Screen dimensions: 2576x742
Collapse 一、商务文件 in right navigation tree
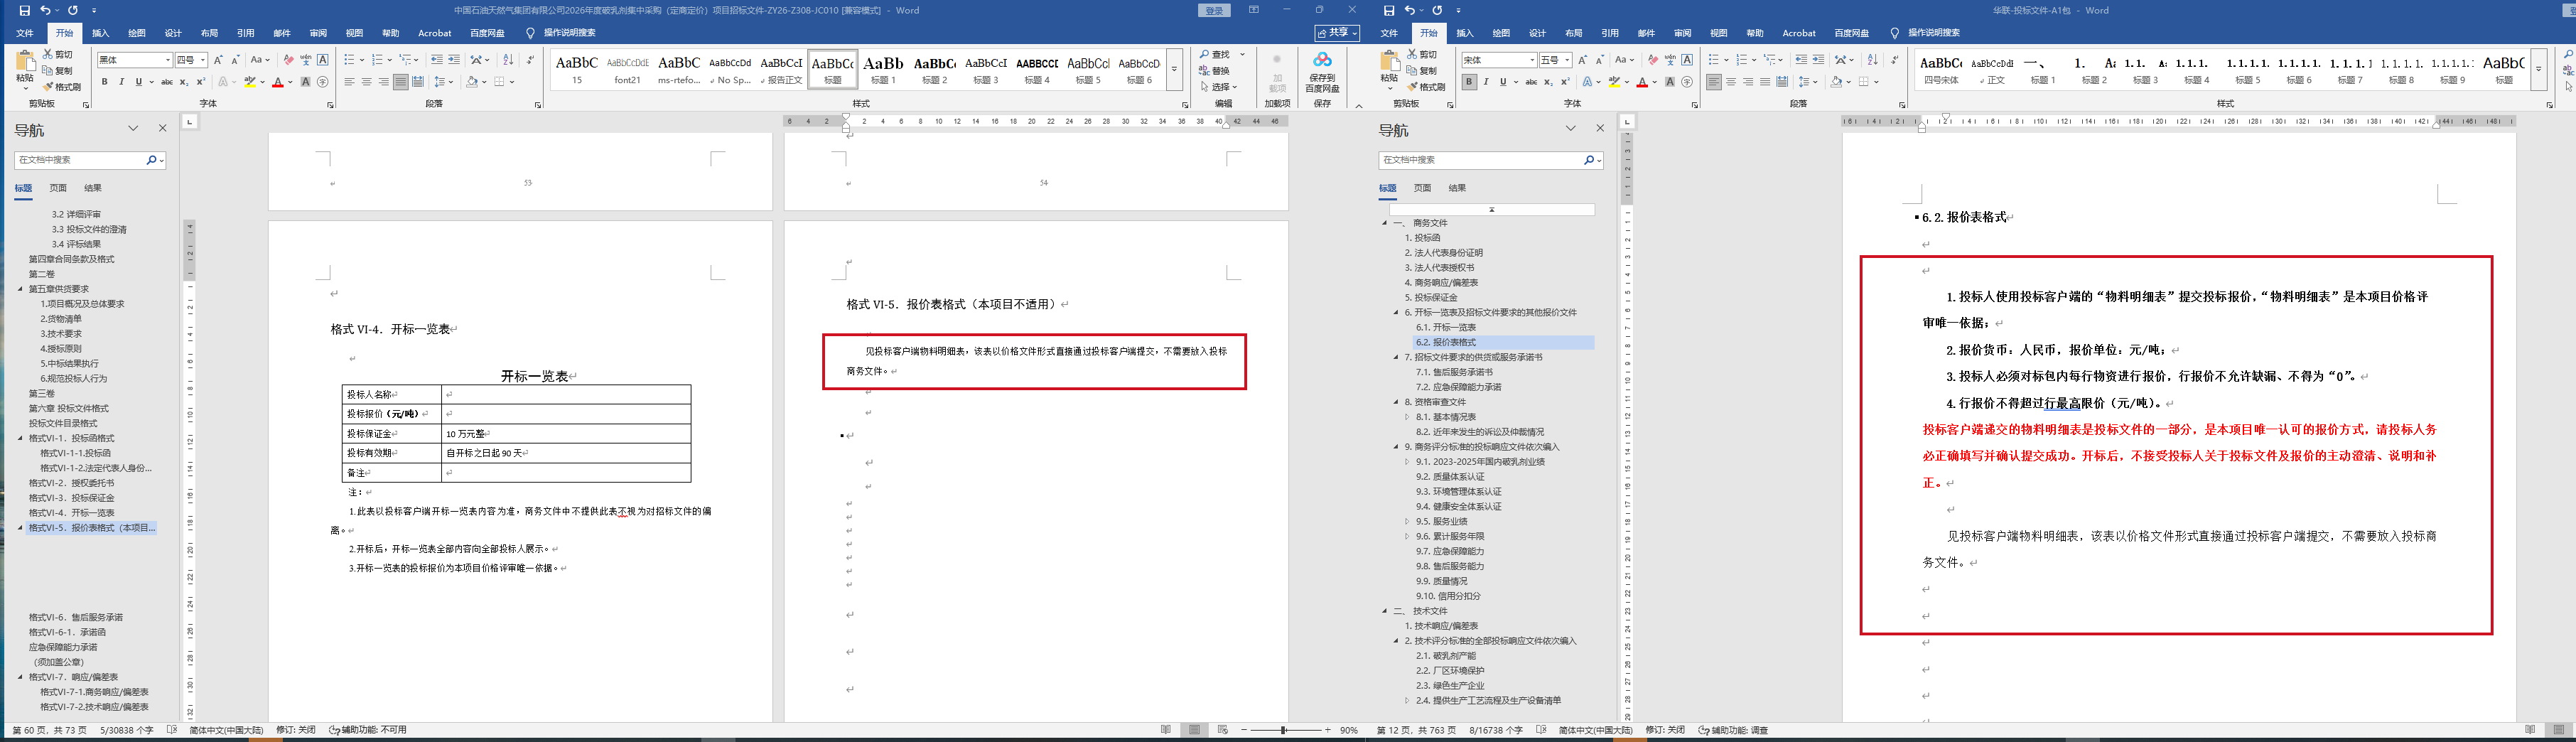click(x=1385, y=223)
